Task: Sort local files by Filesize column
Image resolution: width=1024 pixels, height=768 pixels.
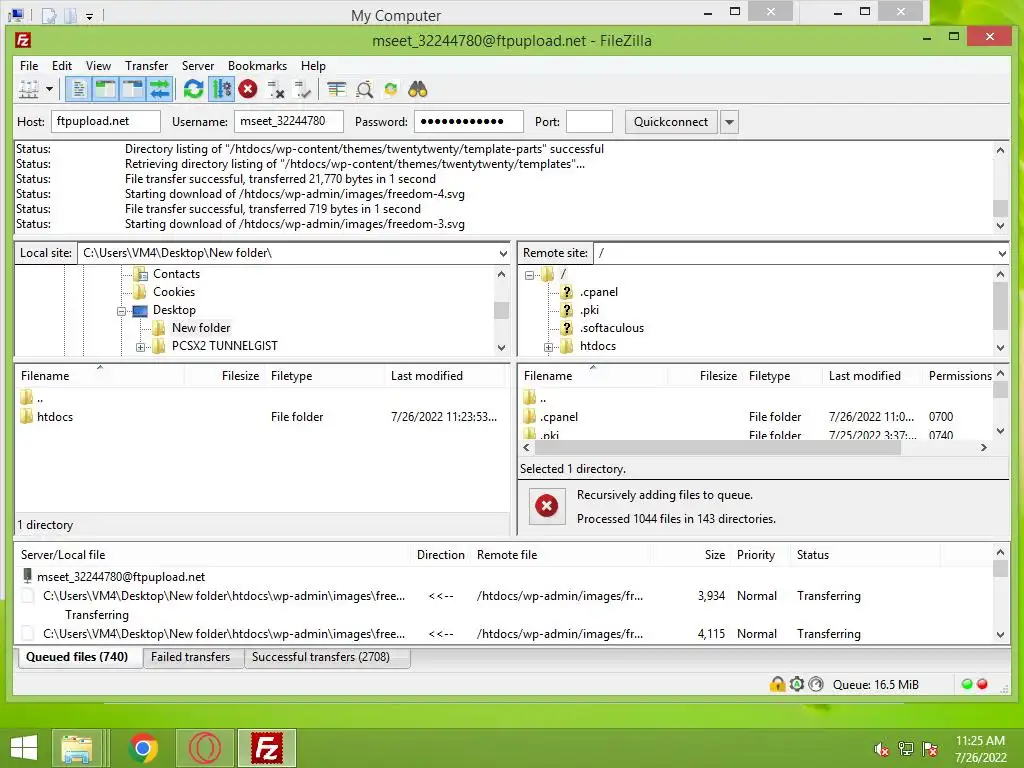Action: tap(240, 376)
